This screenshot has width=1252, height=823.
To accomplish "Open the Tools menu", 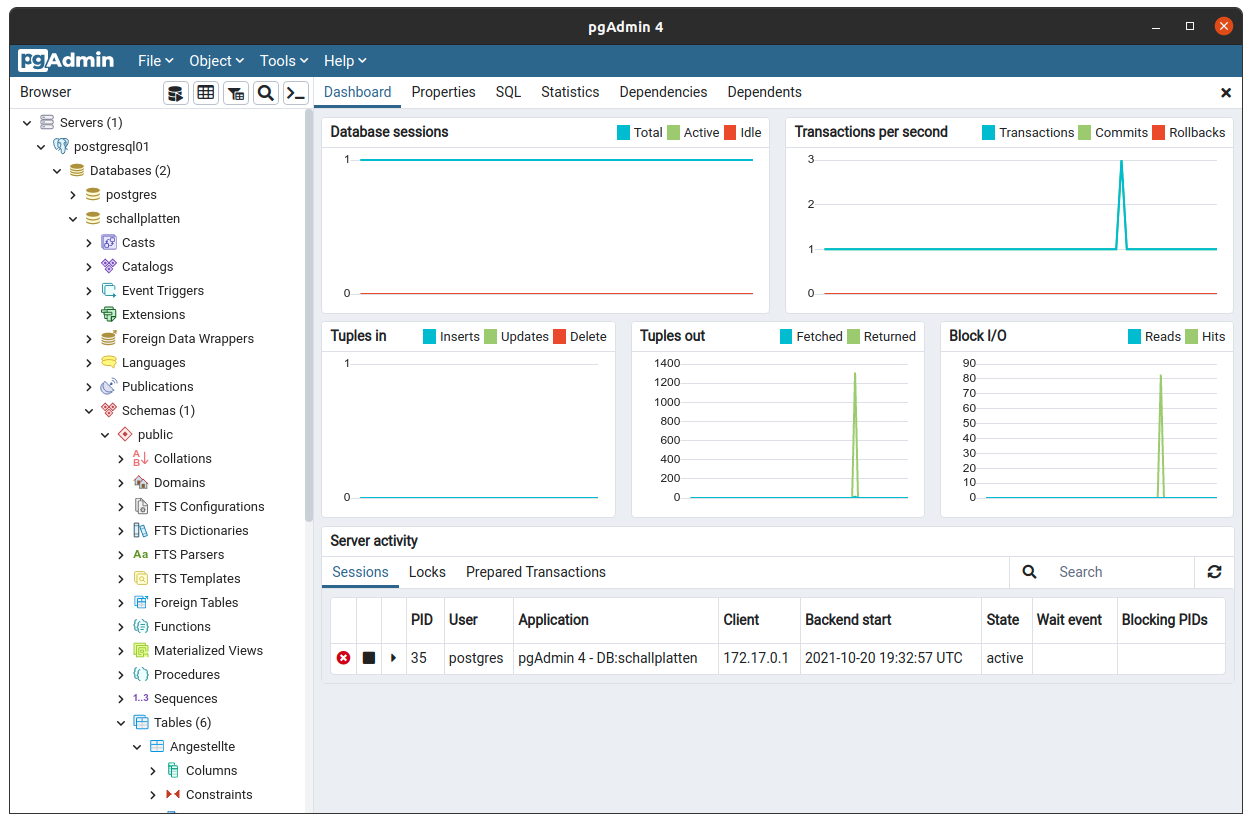I will 284,61.
